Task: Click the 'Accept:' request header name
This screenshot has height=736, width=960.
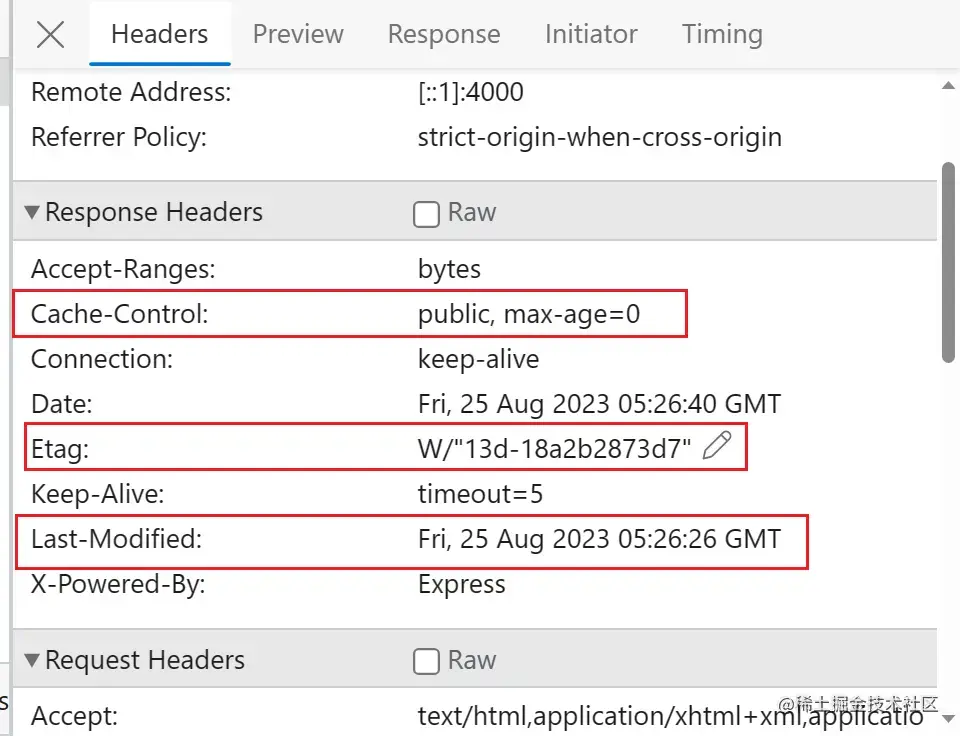Action: click(x=74, y=716)
